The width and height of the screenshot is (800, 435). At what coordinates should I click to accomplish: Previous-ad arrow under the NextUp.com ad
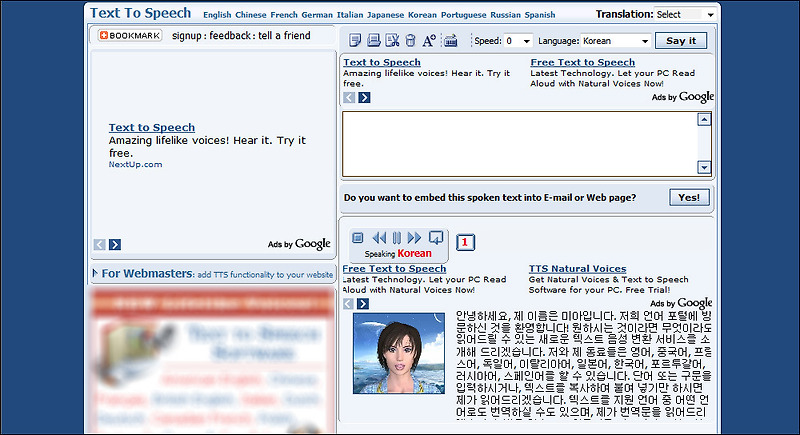(99, 245)
